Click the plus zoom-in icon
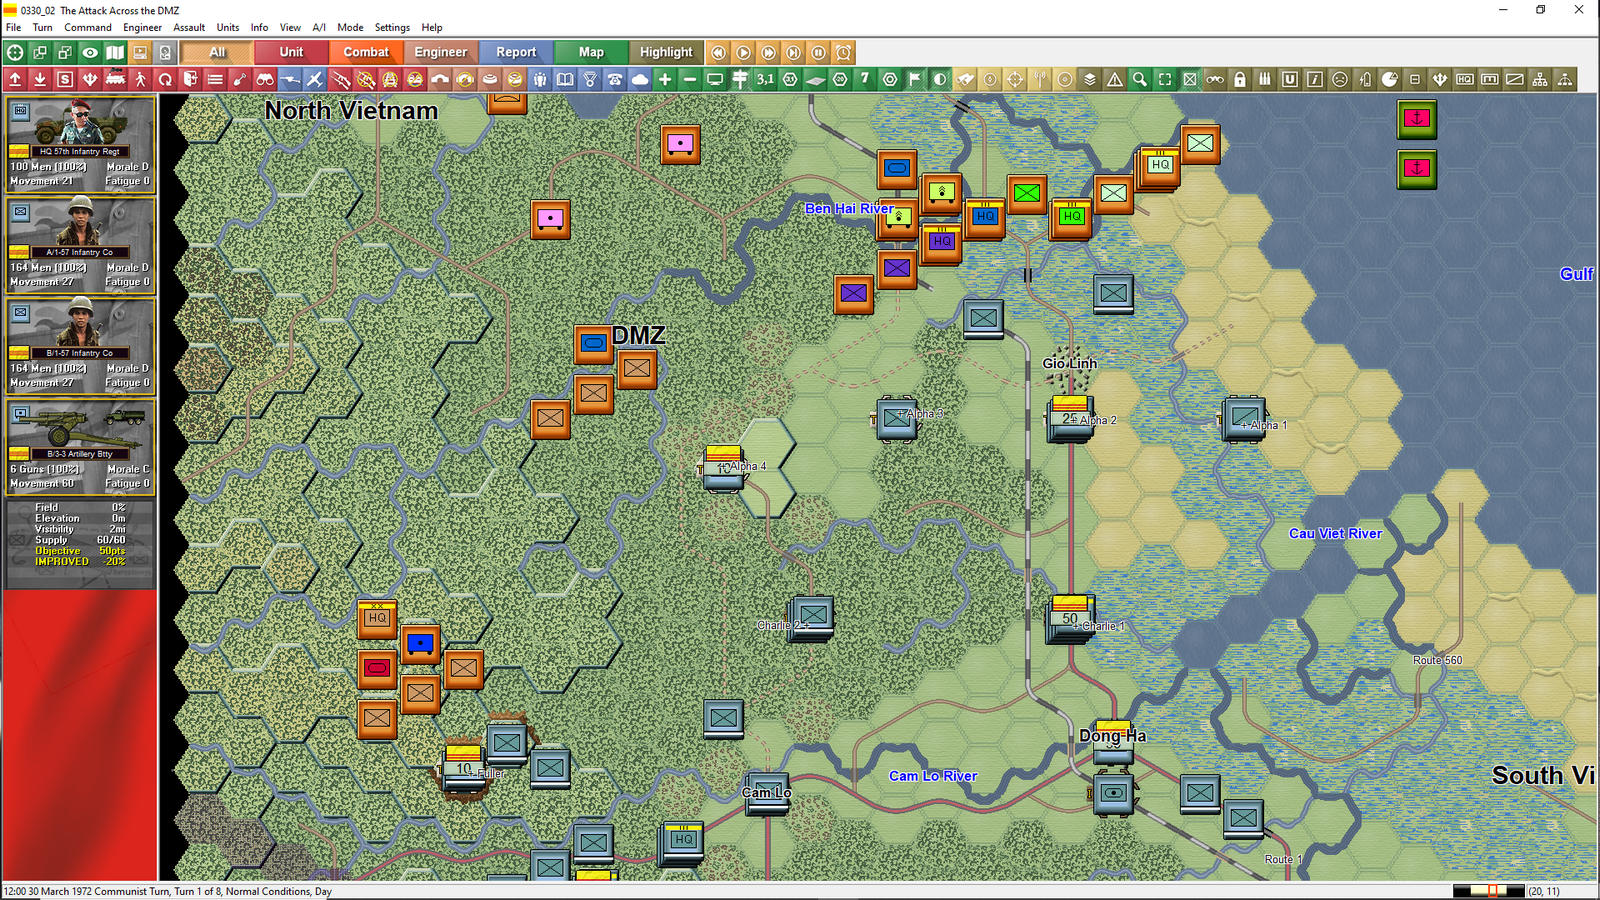The width and height of the screenshot is (1600, 900). click(x=665, y=79)
